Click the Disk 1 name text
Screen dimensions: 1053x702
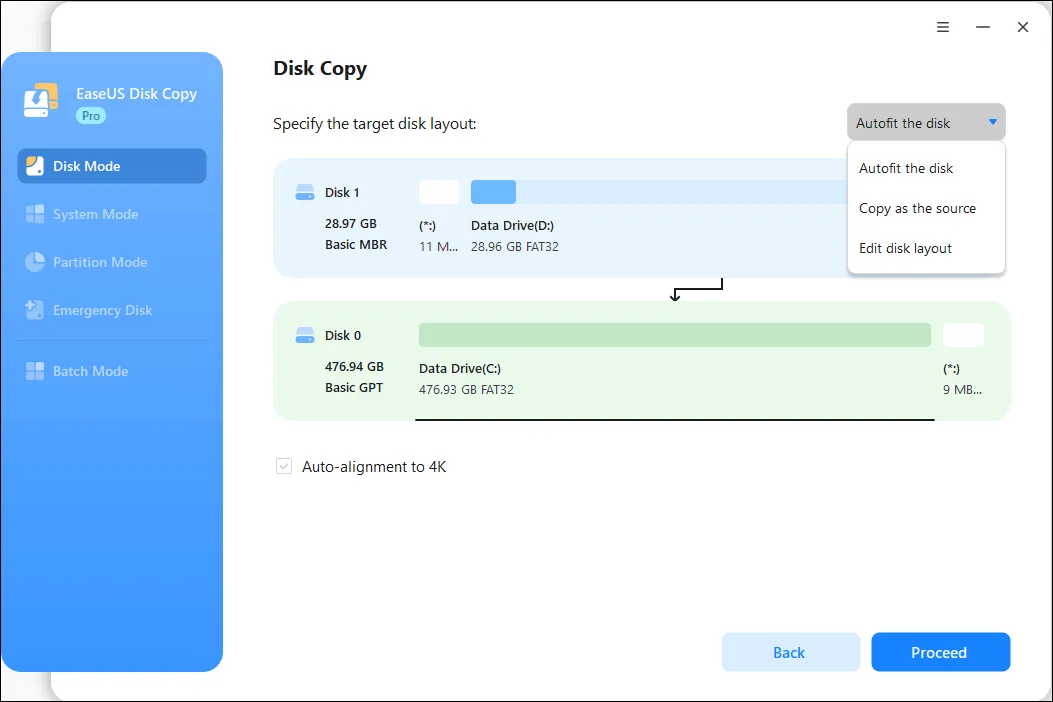[x=342, y=193]
